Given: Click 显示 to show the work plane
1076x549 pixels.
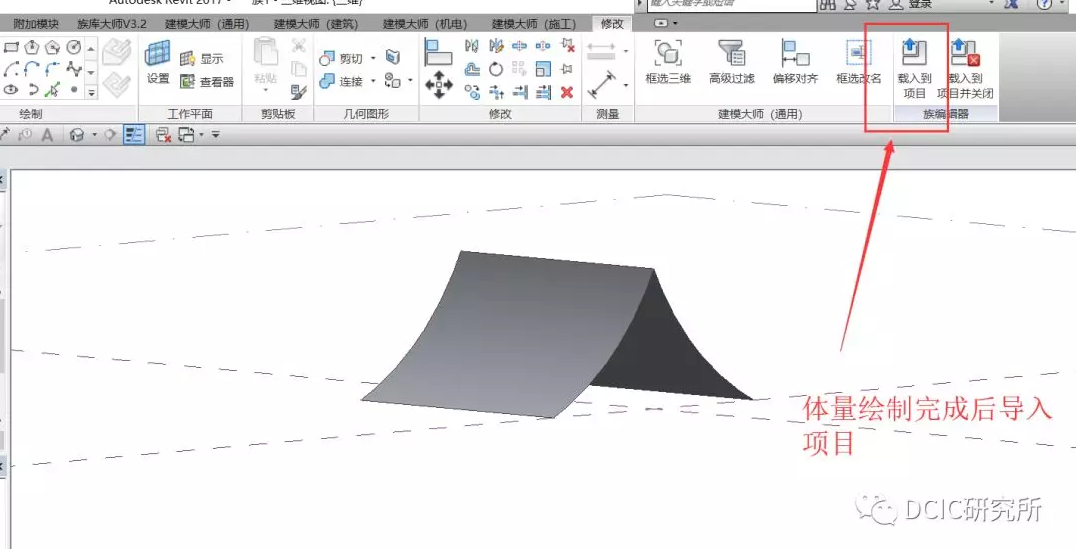Looking at the screenshot, I should pos(201,59).
